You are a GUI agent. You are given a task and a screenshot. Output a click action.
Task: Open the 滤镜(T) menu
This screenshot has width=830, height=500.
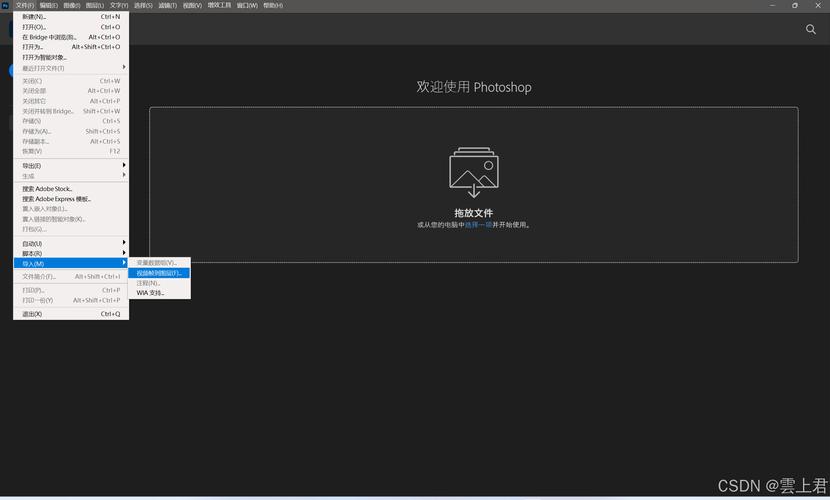[x=167, y=5]
